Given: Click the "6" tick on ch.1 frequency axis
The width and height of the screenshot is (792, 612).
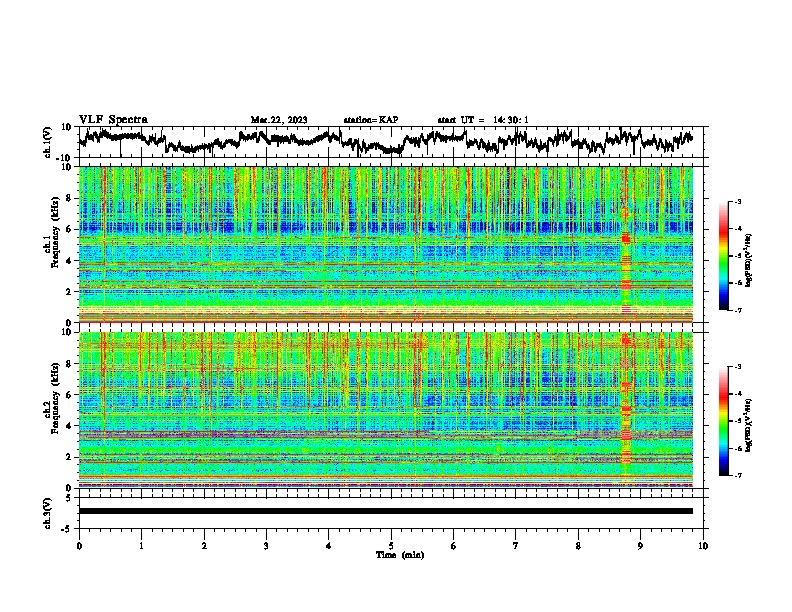Looking at the screenshot, I should [x=69, y=229].
